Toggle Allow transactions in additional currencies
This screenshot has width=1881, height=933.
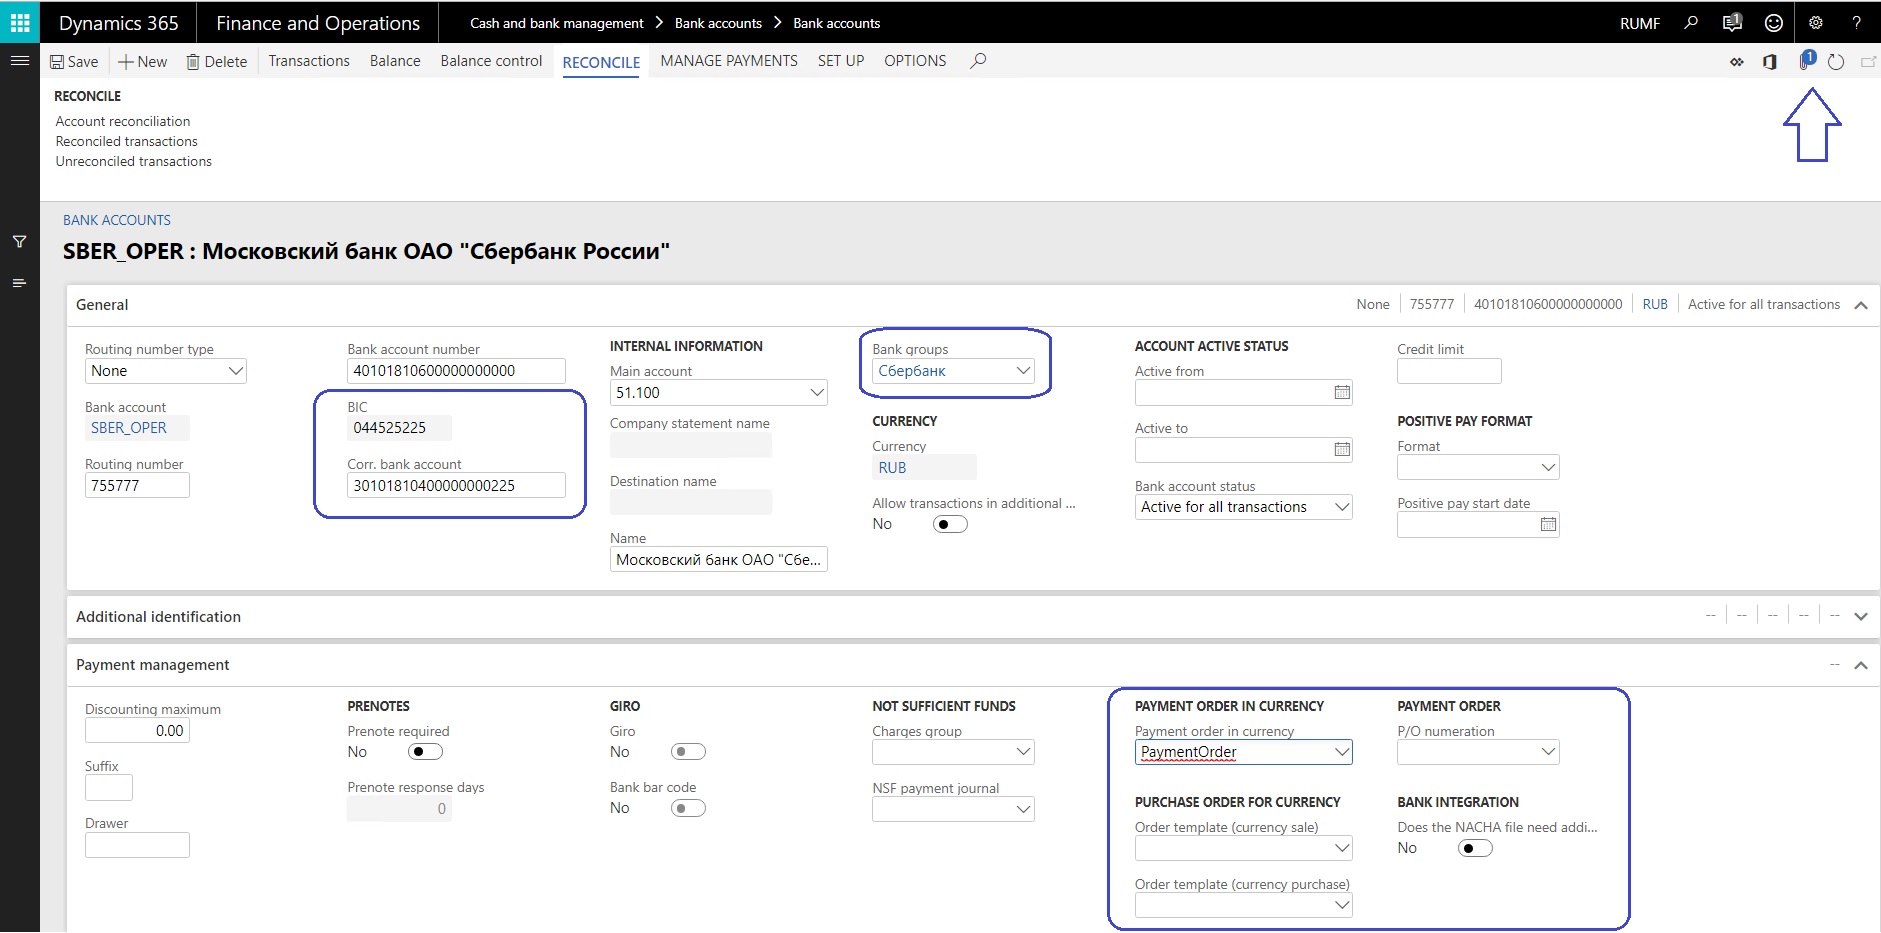point(950,524)
